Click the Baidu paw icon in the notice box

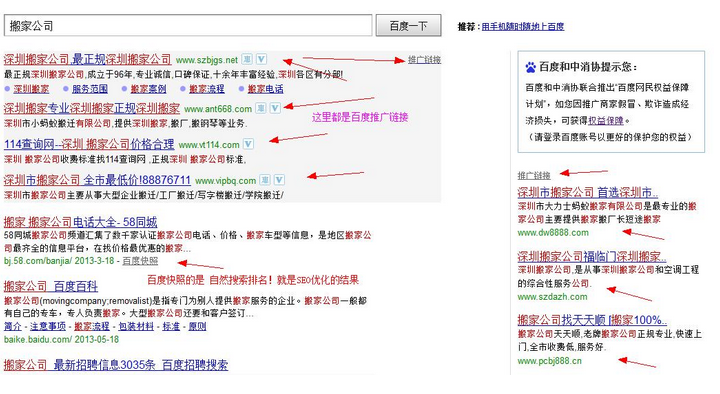(x=530, y=68)
